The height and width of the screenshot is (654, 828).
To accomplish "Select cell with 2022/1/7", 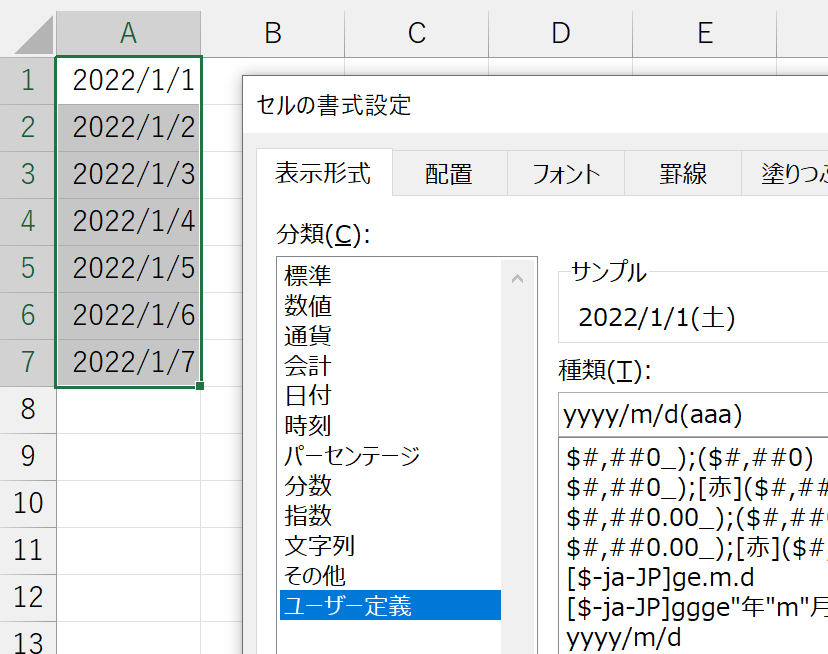I will [128, 362].
